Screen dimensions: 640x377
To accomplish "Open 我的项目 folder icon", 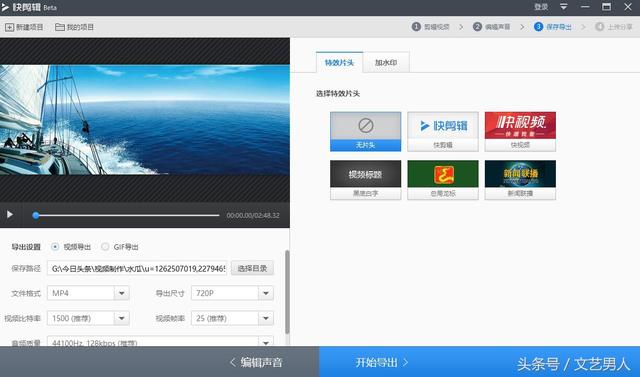I will tap(60, 27).
